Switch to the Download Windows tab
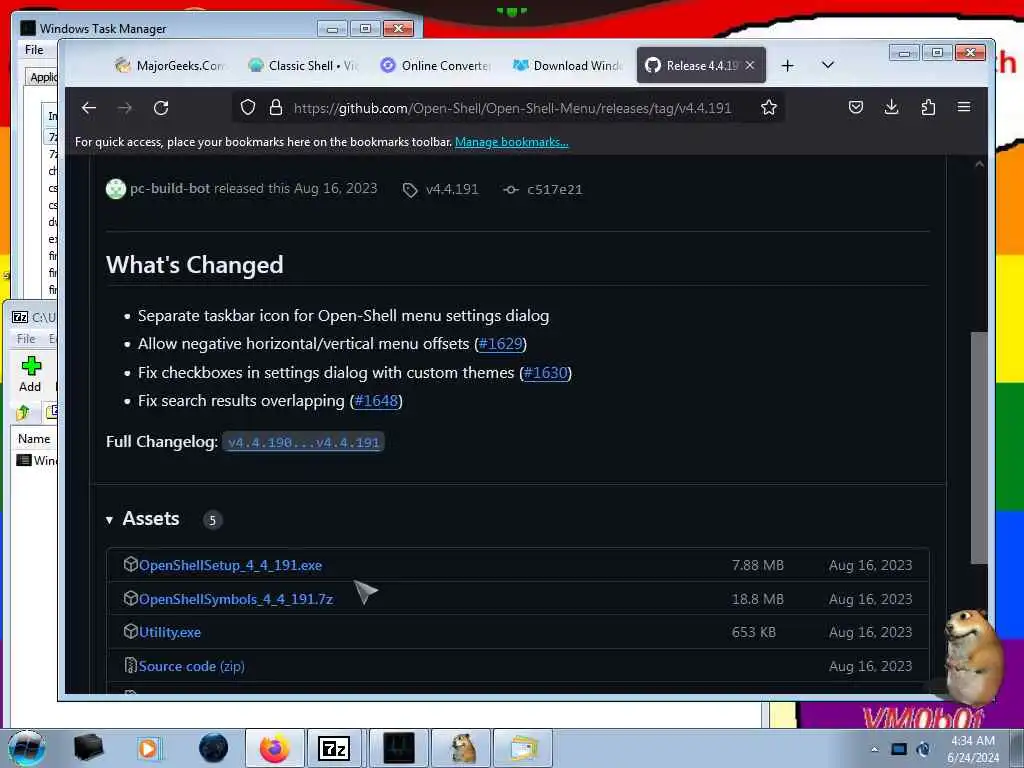The width and height of the screenshot is (1024, 768). point(568,65)
